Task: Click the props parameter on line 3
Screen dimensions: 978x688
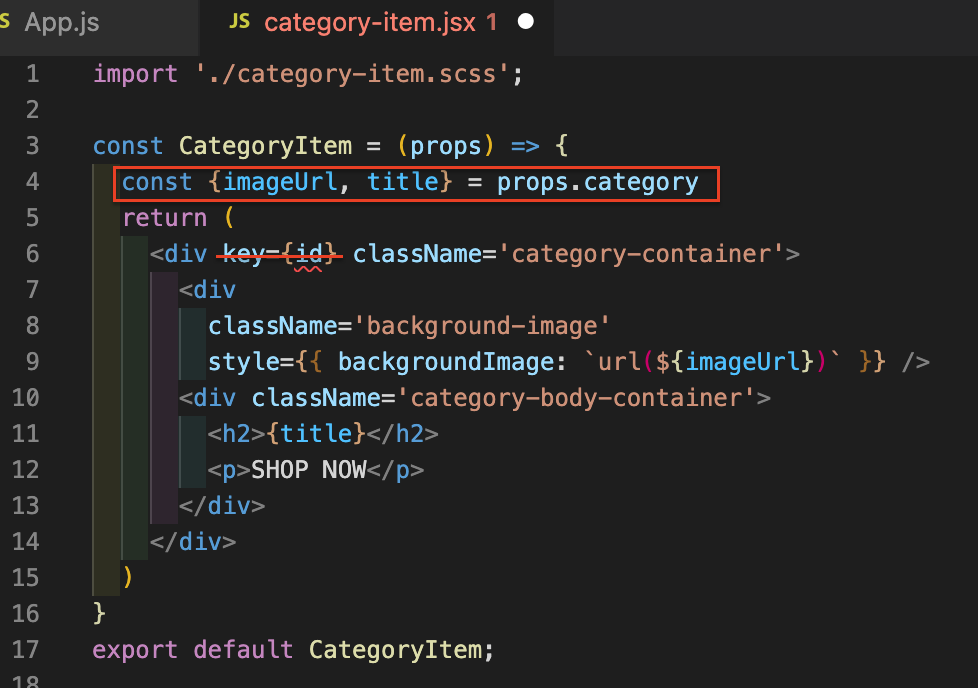Action: pos(446,146)
